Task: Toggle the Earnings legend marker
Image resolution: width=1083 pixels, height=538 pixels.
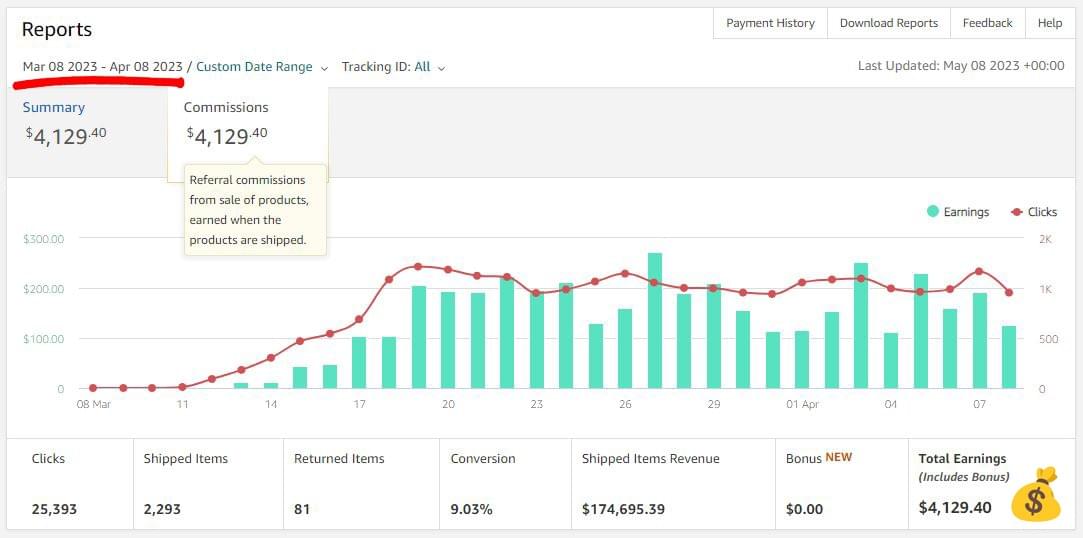Action: 932,212
